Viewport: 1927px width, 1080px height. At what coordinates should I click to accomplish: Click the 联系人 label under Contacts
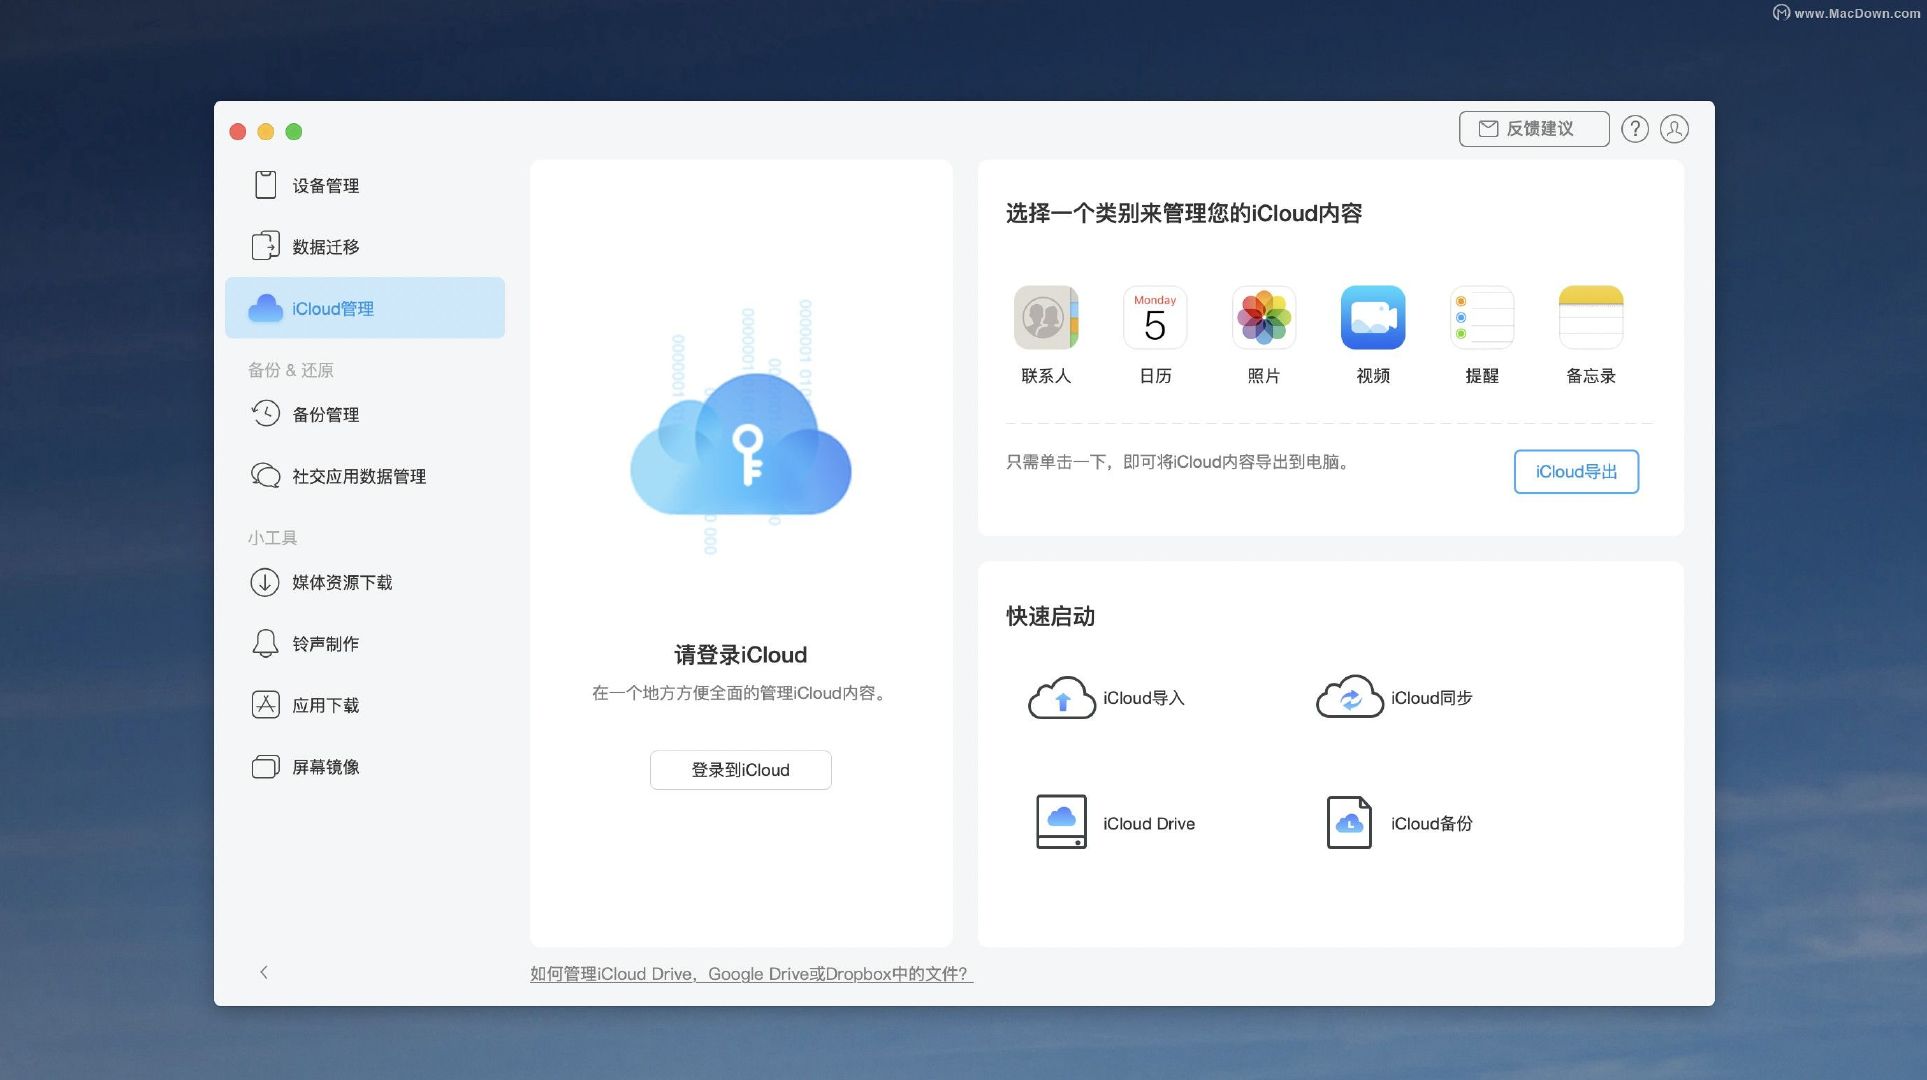[x=1046, y=376]
